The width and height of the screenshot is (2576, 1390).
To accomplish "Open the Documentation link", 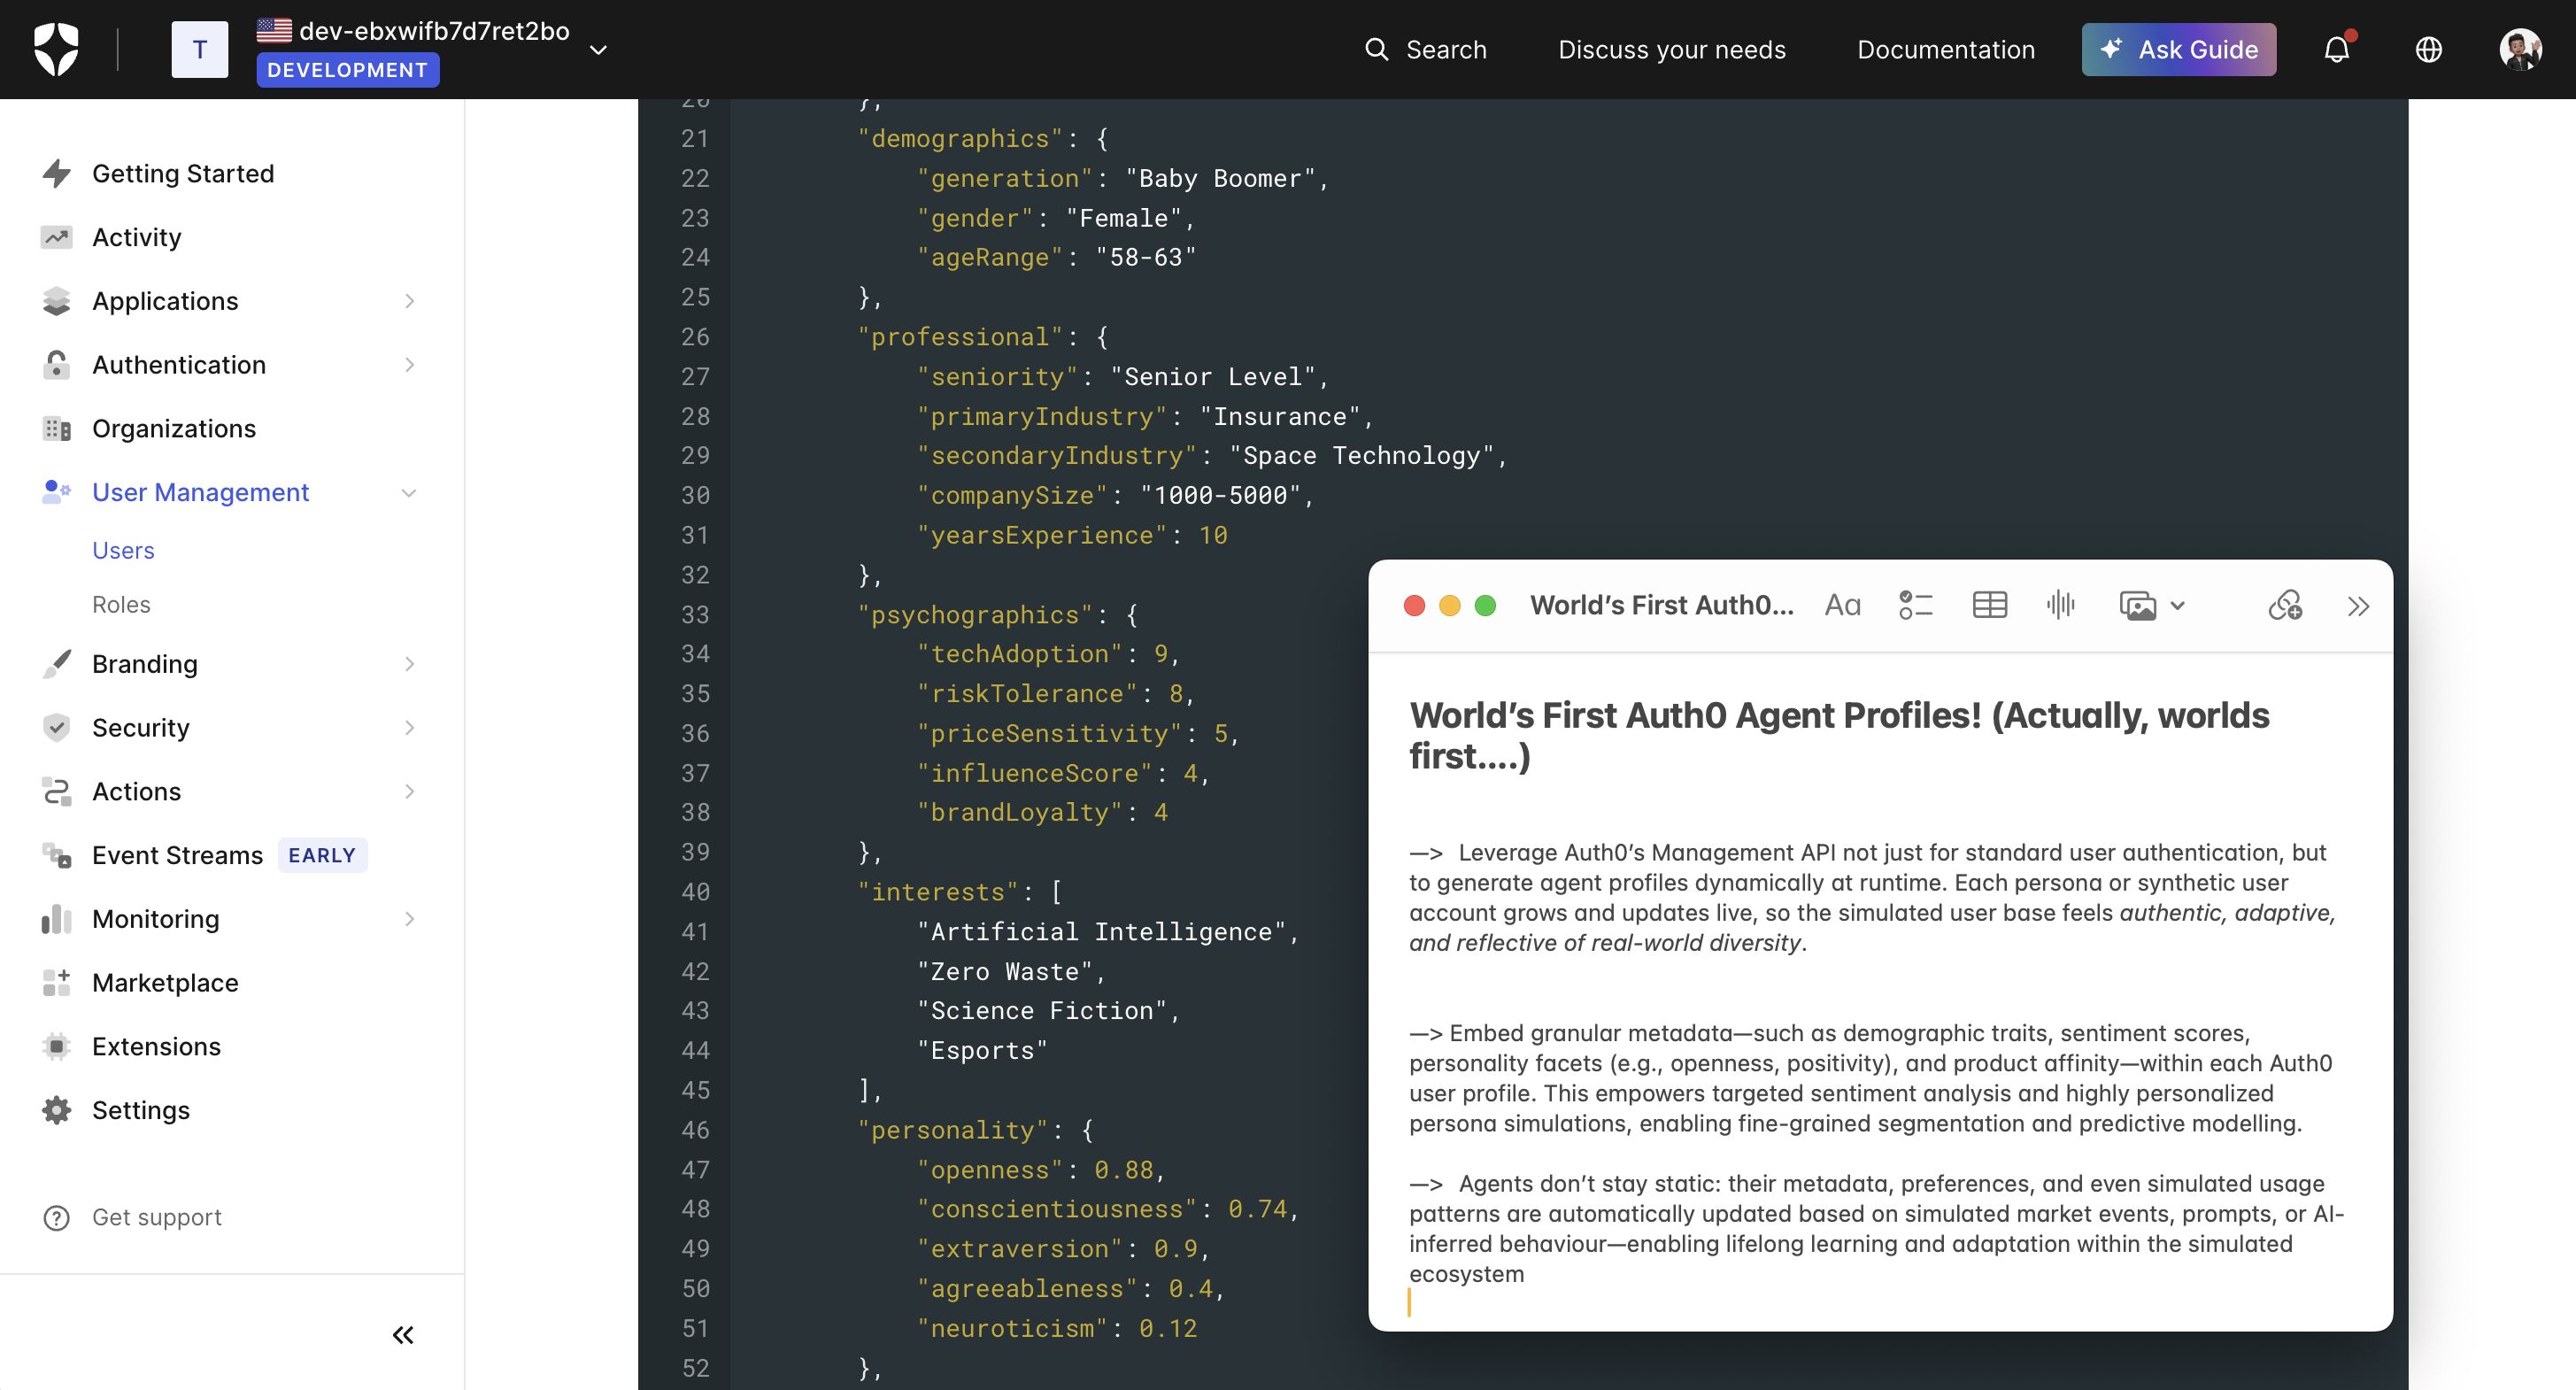I will 1945,49.
